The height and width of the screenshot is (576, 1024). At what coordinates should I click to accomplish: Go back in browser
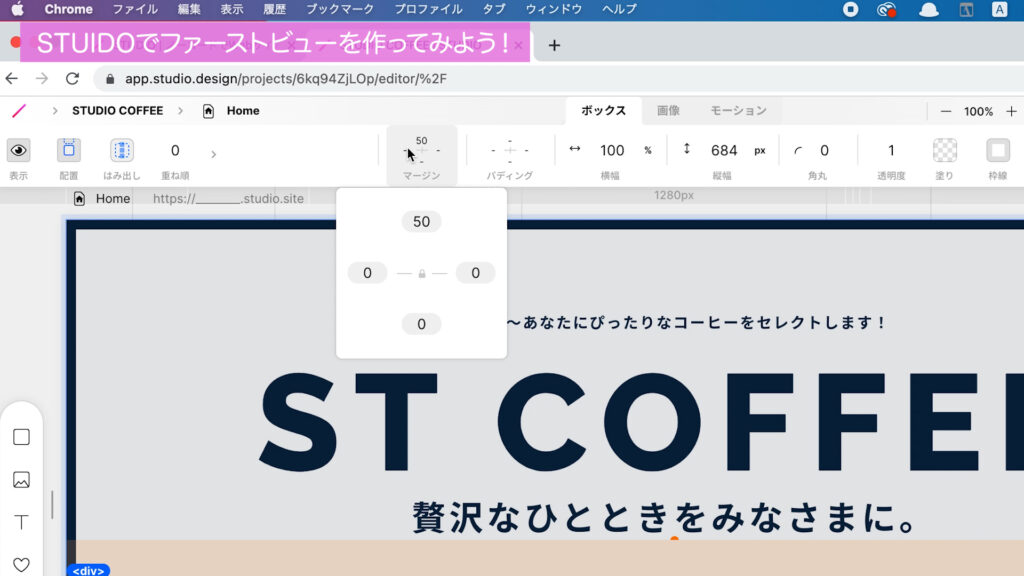(12, 79)
